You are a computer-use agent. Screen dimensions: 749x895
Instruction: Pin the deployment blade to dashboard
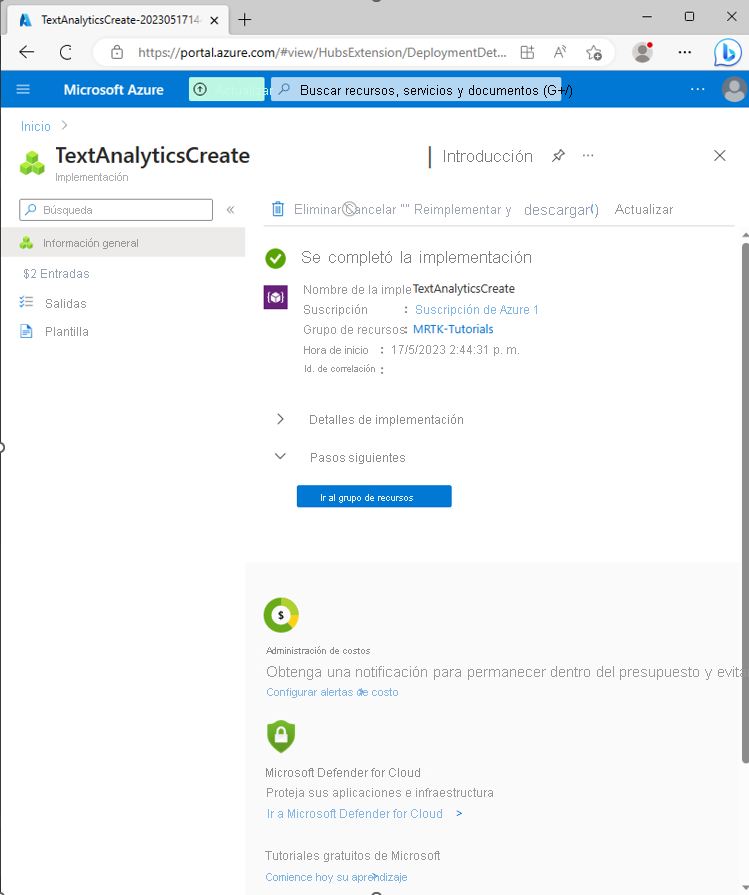558,156
